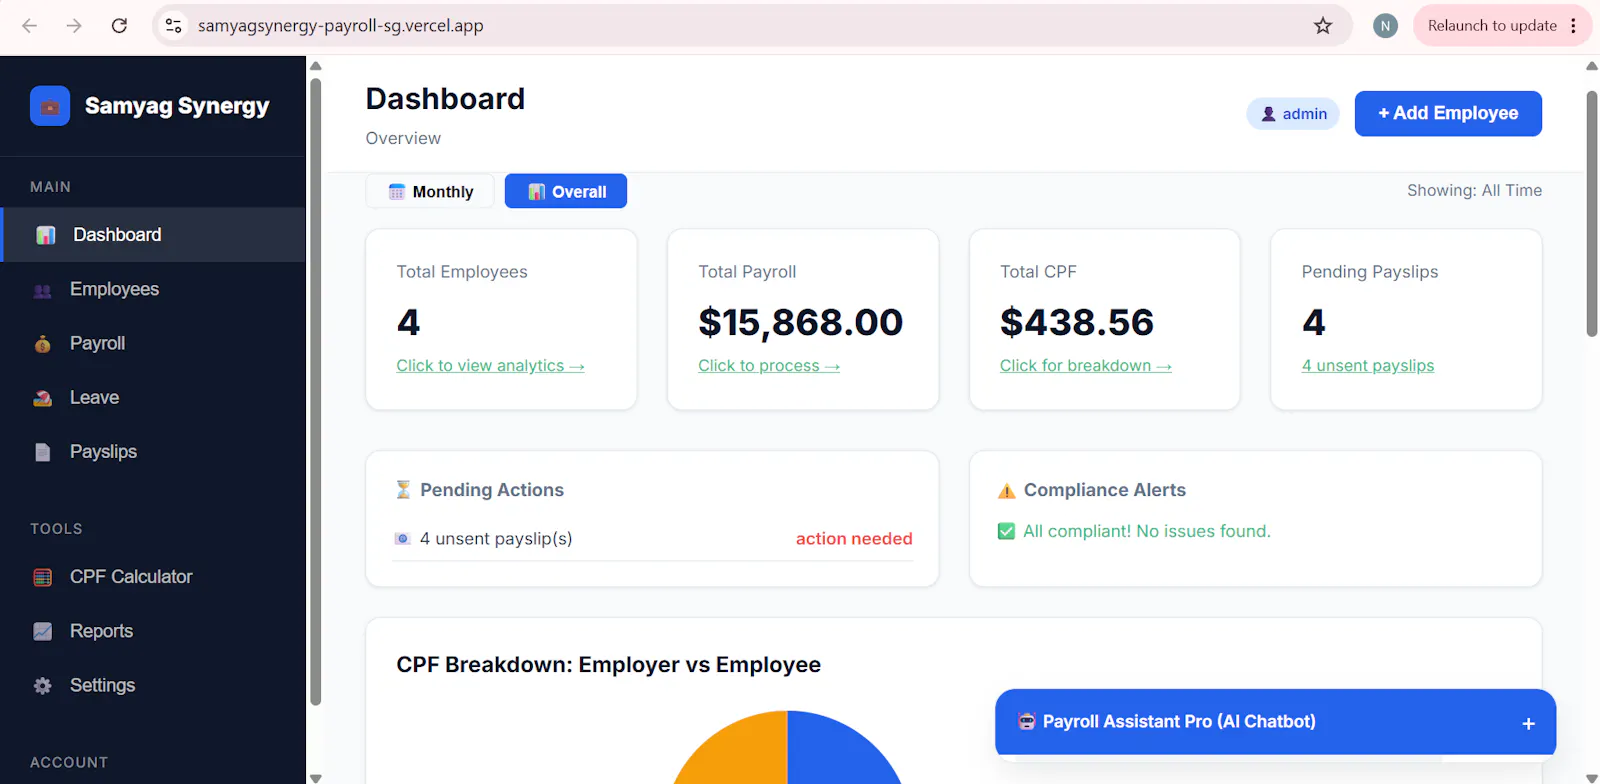Follow the Click to process link
The height and width of the screenshot is (784, 1600).
pos(769,366)
